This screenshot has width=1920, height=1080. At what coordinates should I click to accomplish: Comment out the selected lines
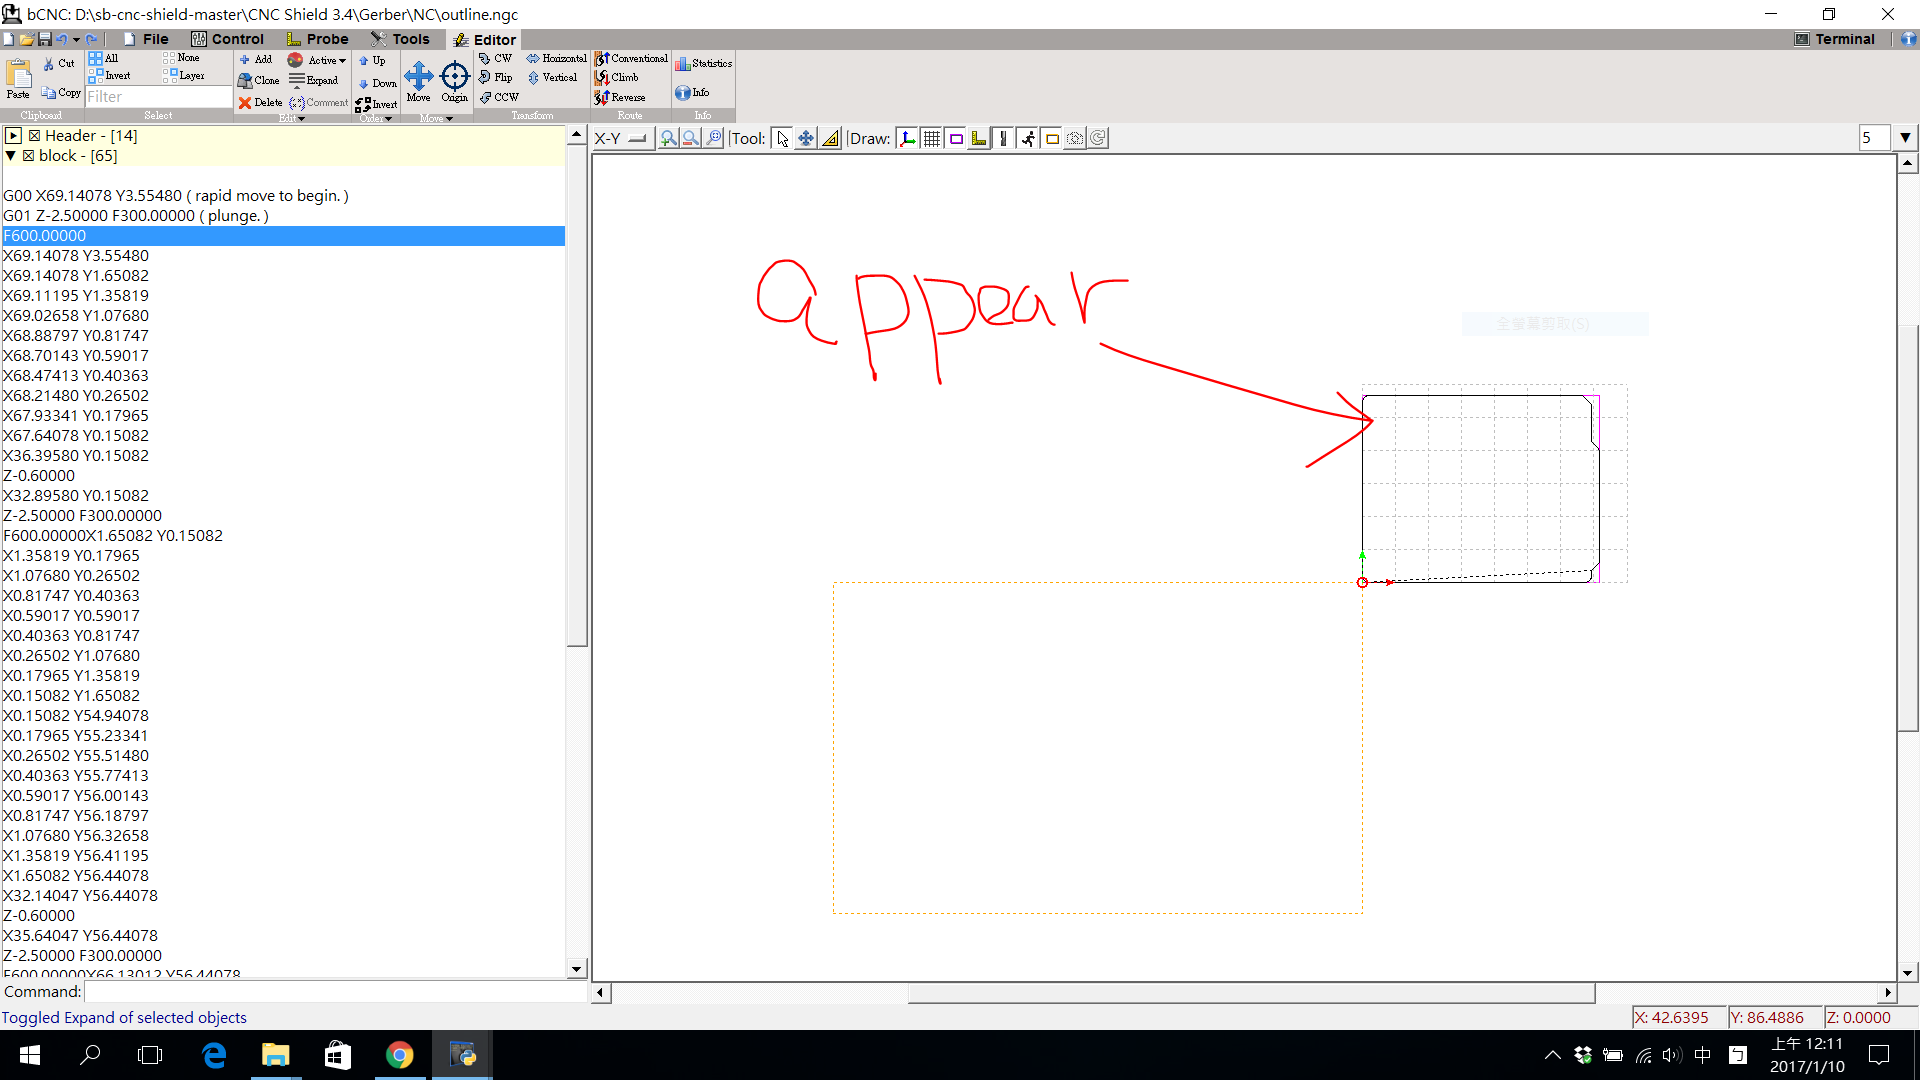319,103
